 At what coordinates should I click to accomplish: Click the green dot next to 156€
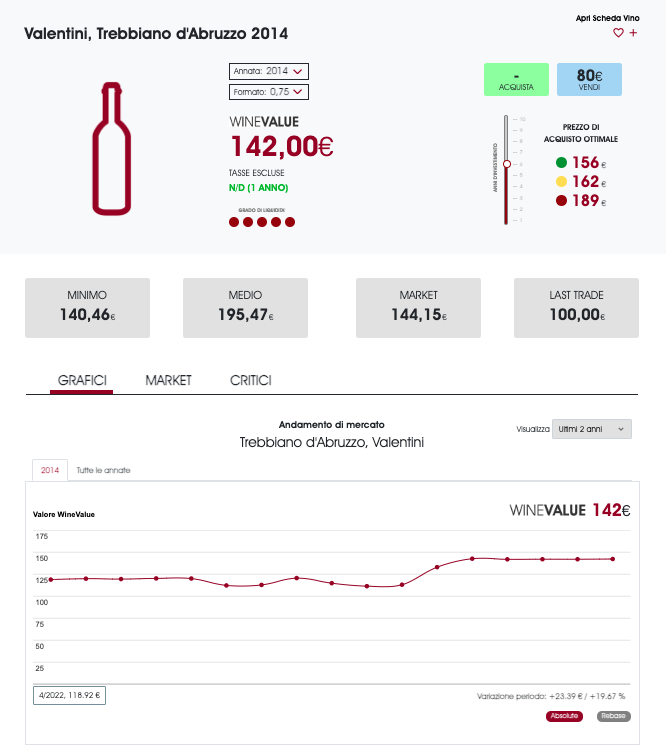coord(561,163)
